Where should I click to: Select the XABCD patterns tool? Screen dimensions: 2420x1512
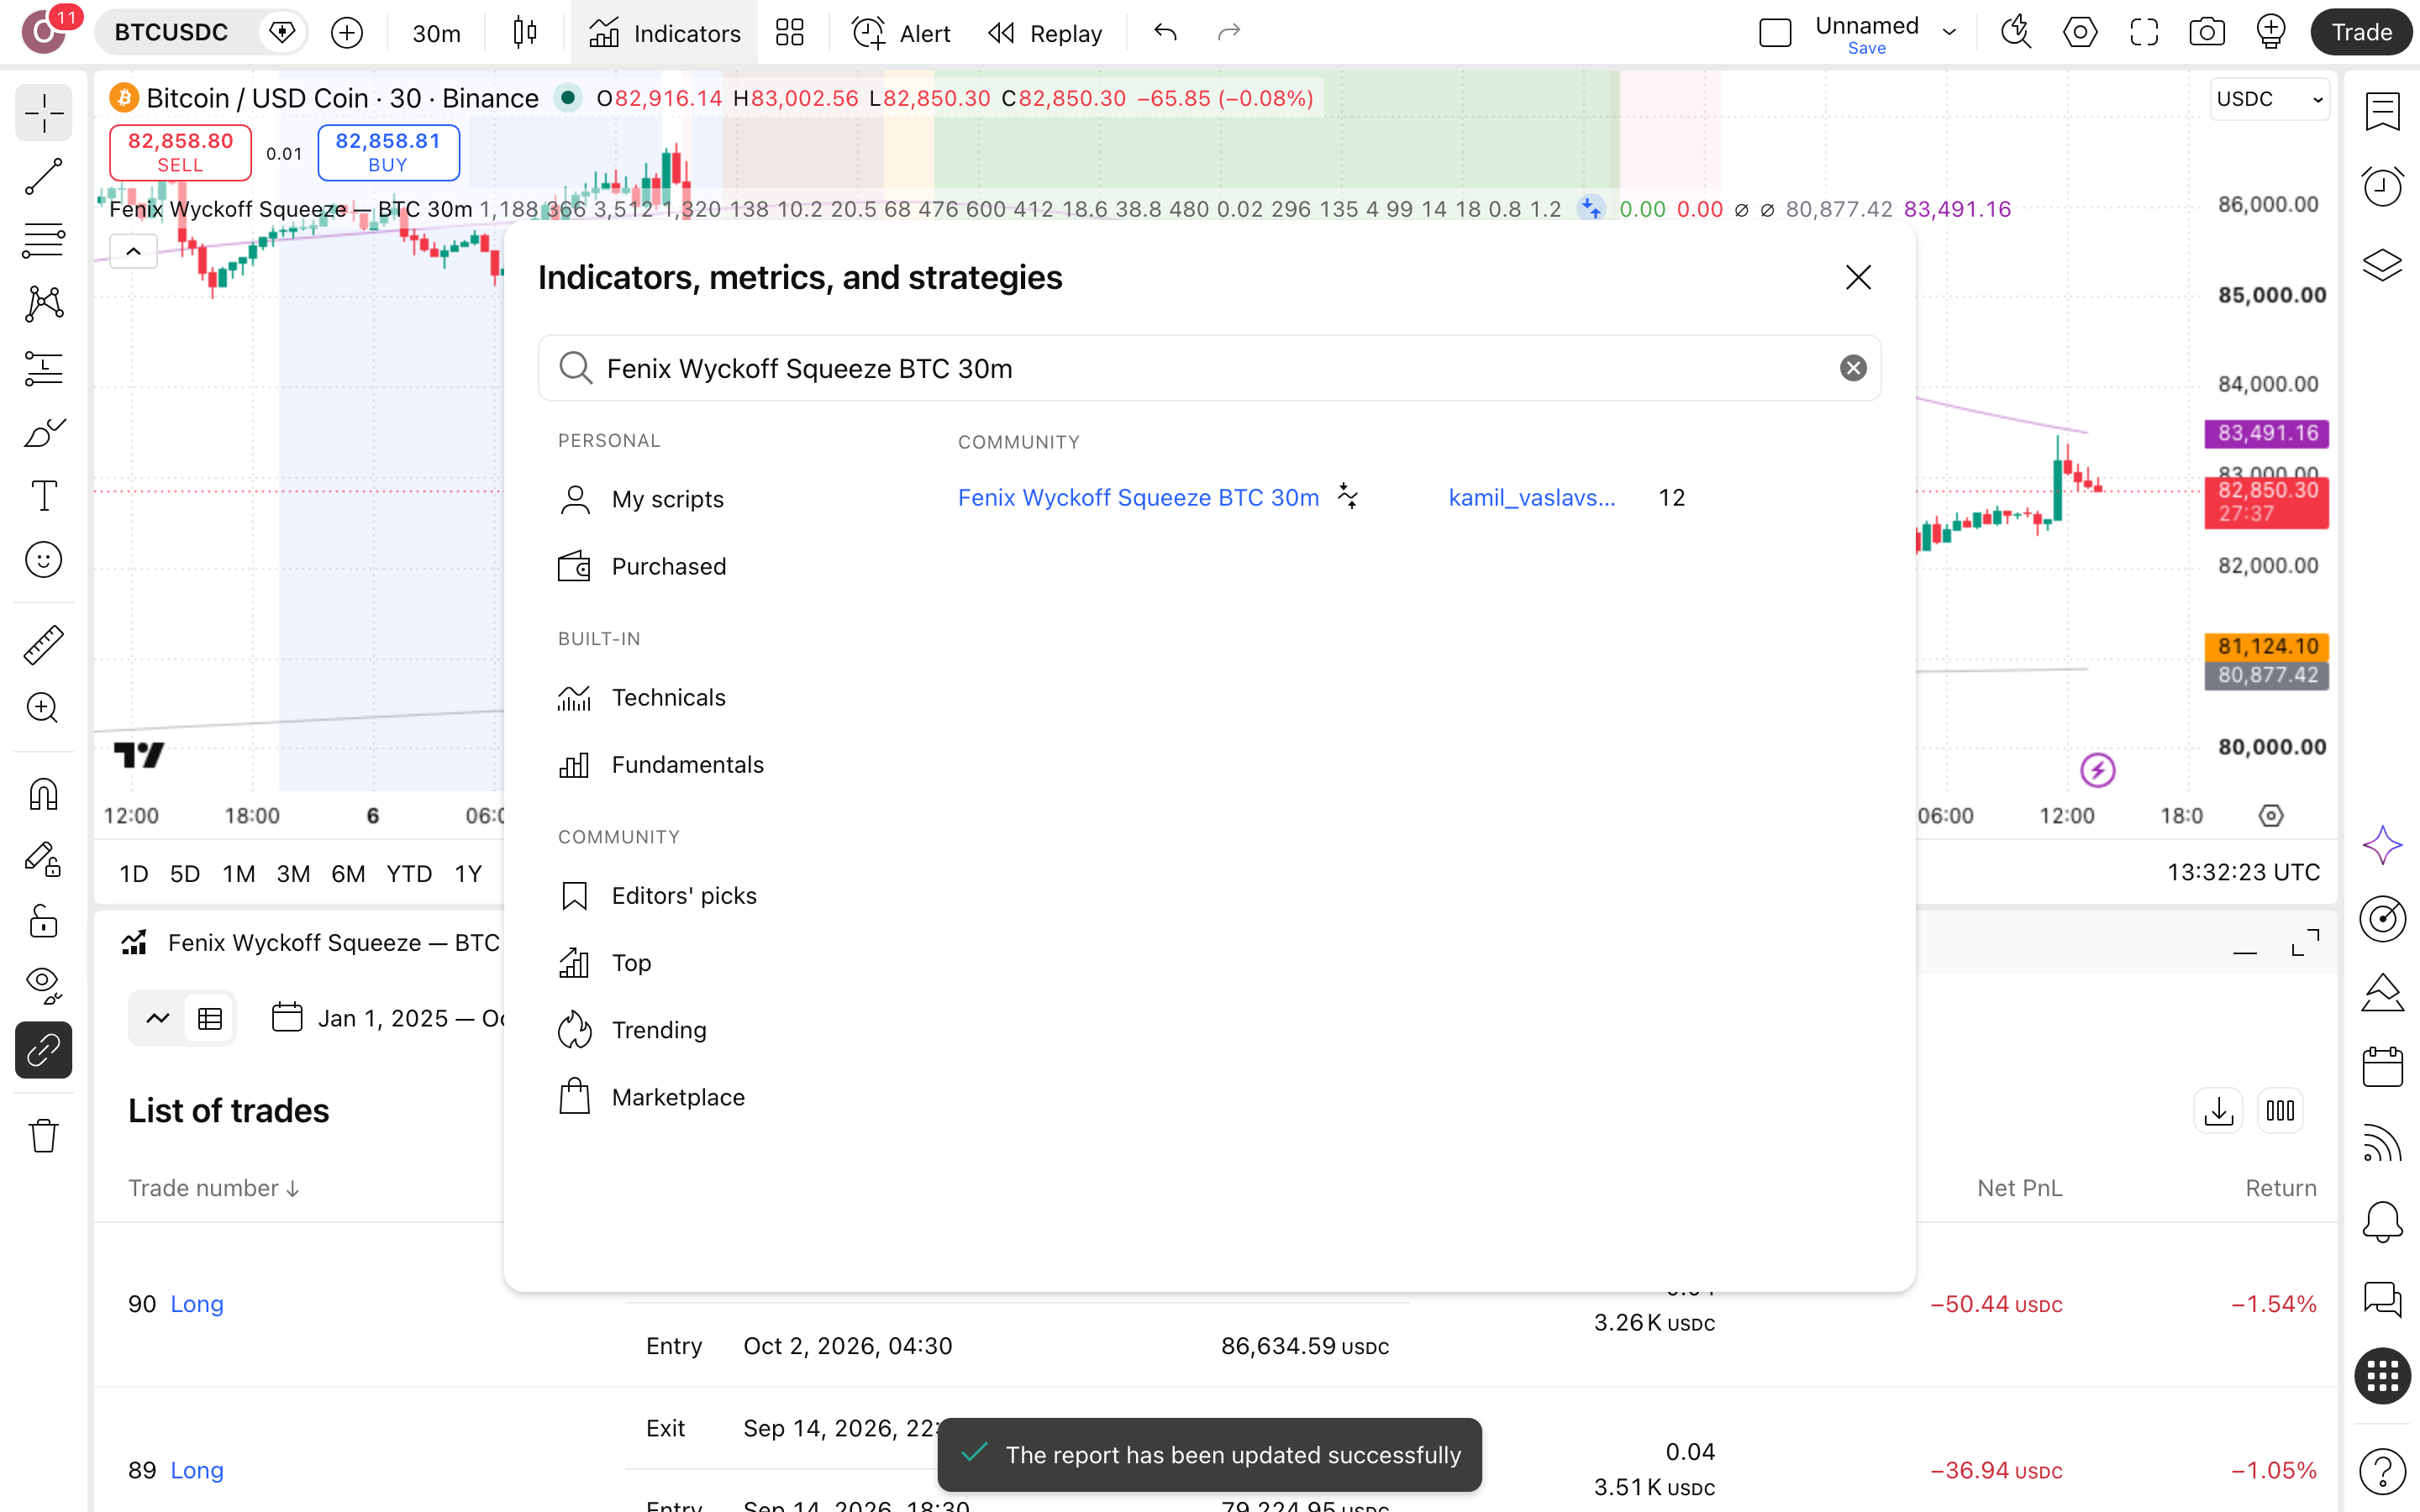point(43,304)
